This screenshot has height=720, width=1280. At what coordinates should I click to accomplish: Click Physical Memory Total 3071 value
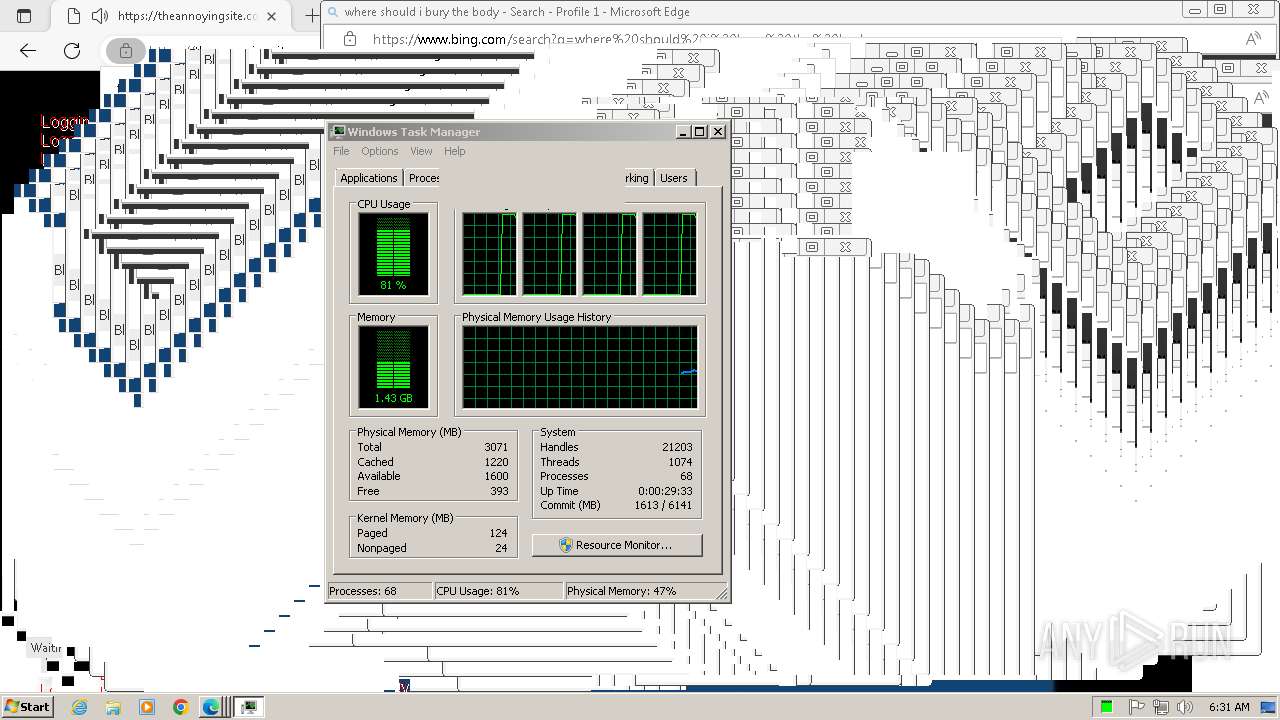[x=496, y=447]
